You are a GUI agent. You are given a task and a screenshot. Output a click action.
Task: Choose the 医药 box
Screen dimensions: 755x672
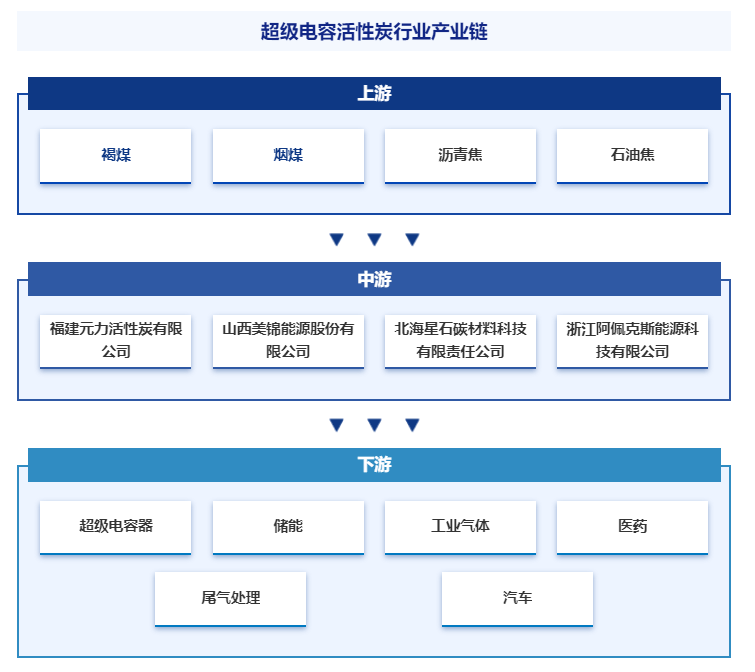tap(632, 526)
